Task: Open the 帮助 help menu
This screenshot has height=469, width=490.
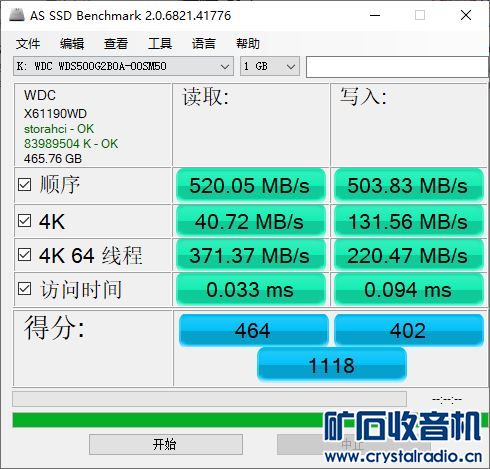Action: [248, 44]
